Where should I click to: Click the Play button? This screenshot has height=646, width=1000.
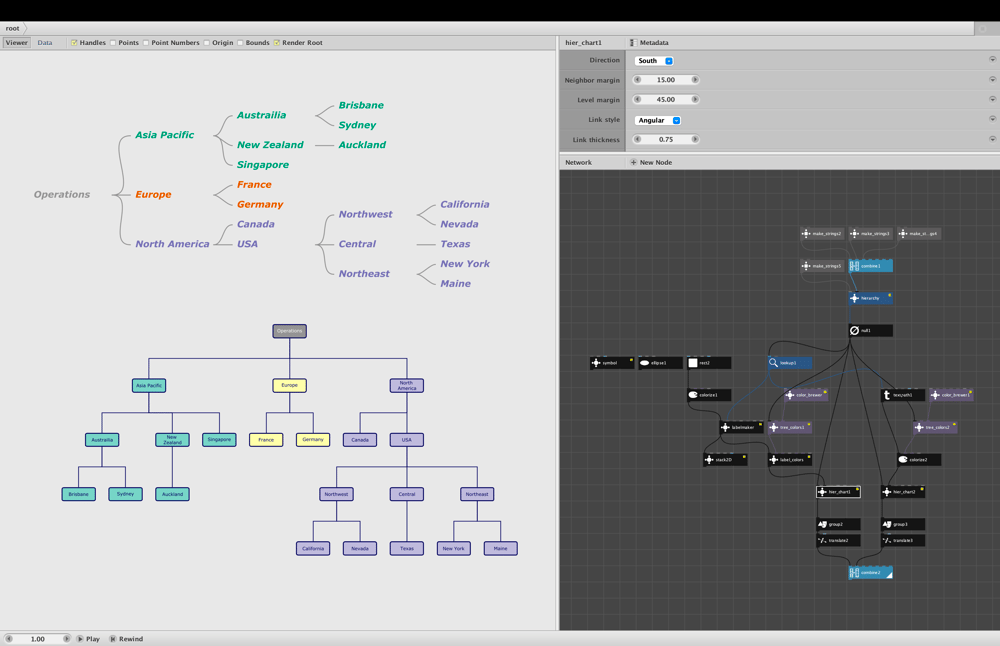tap(89, 638)
